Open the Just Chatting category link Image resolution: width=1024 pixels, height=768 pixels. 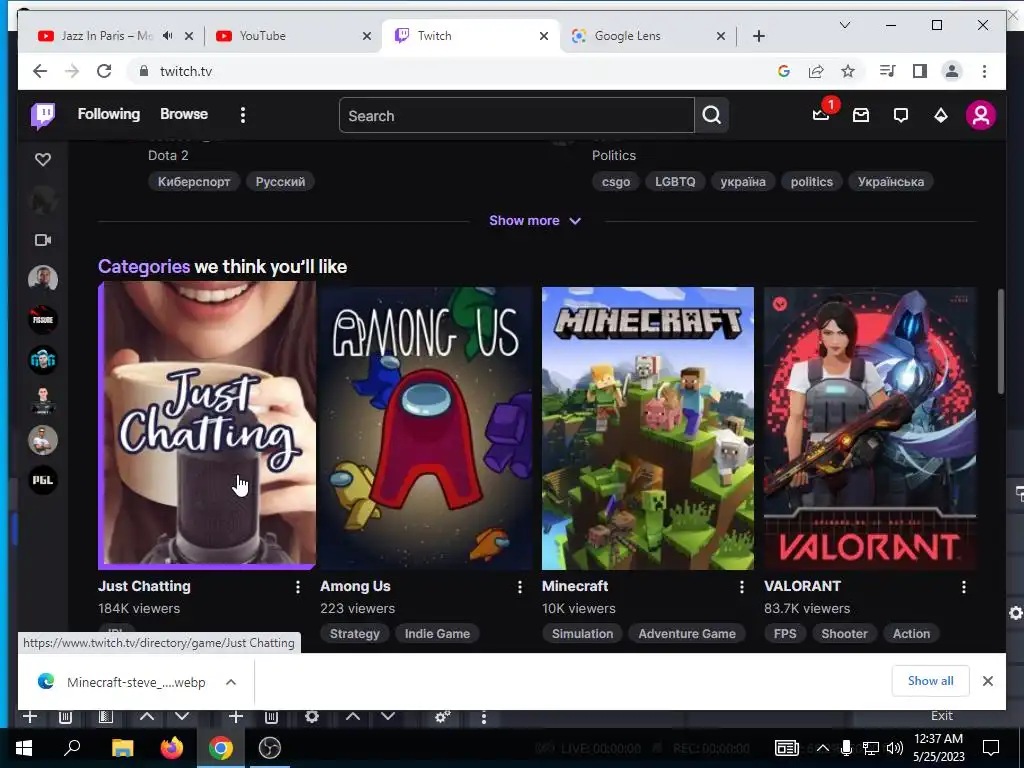(144, 586)
